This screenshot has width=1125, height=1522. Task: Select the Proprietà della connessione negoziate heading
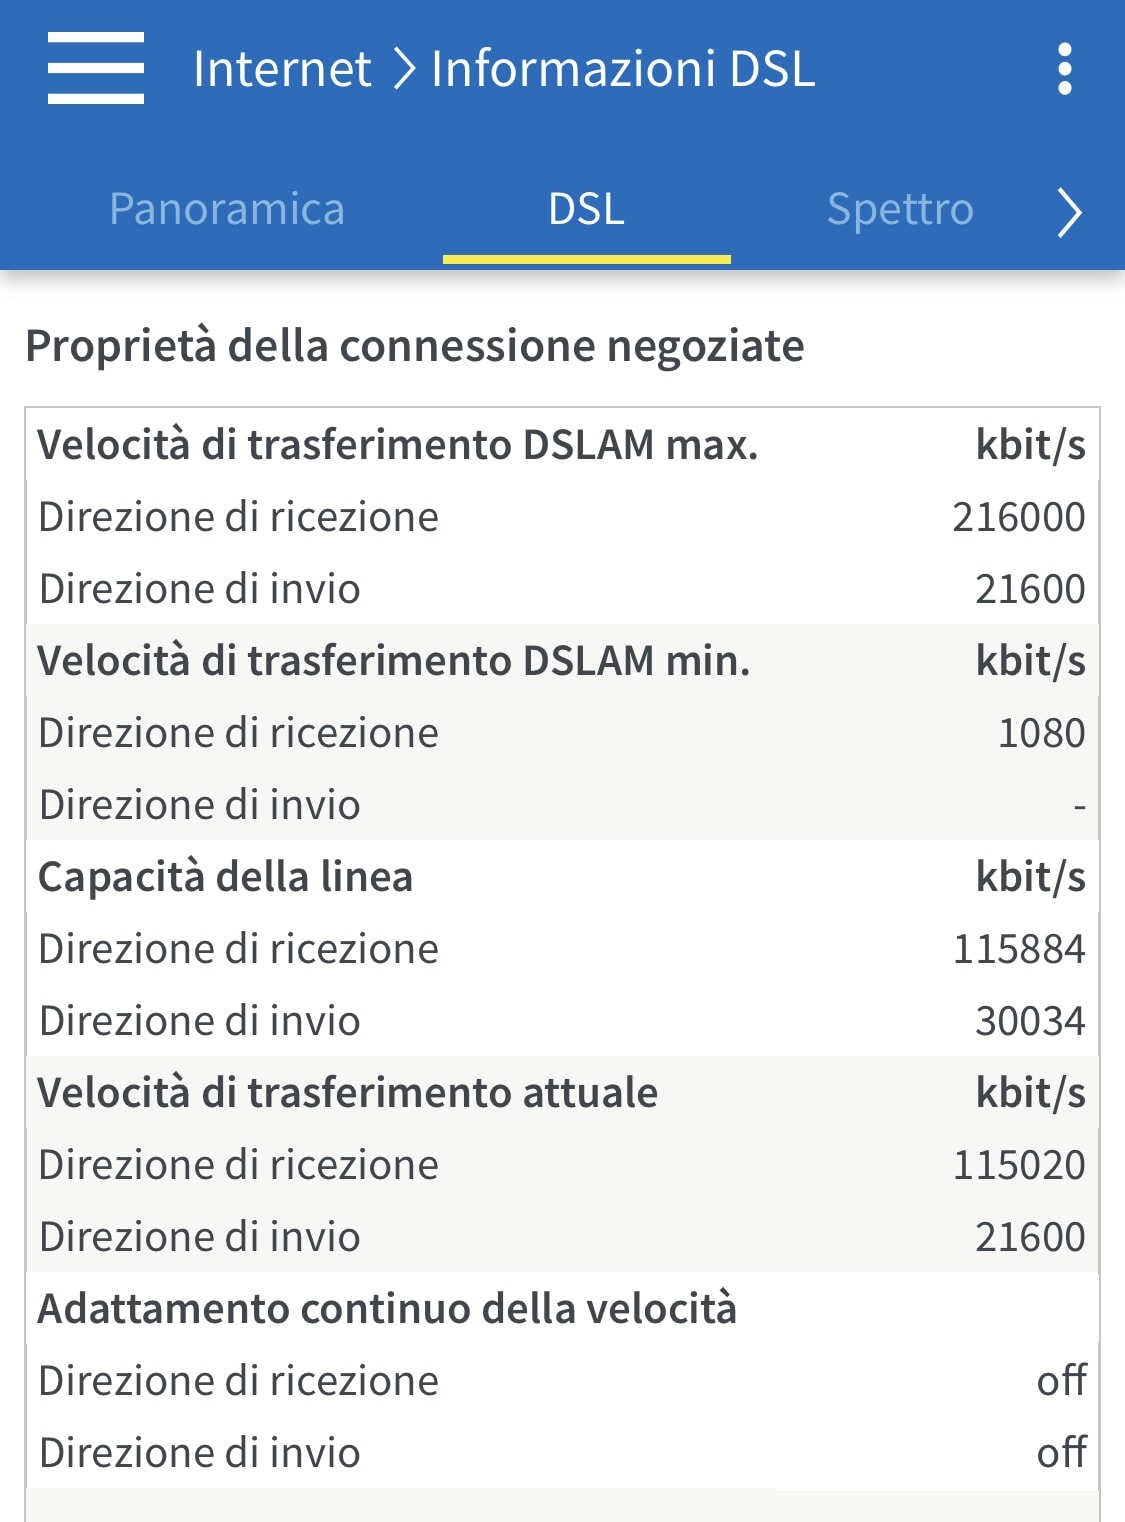[x=415, y=346]
